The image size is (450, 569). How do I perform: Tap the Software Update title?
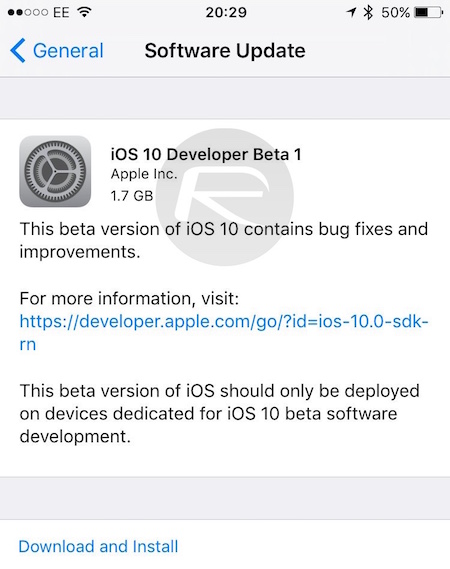tap(225, 50)
